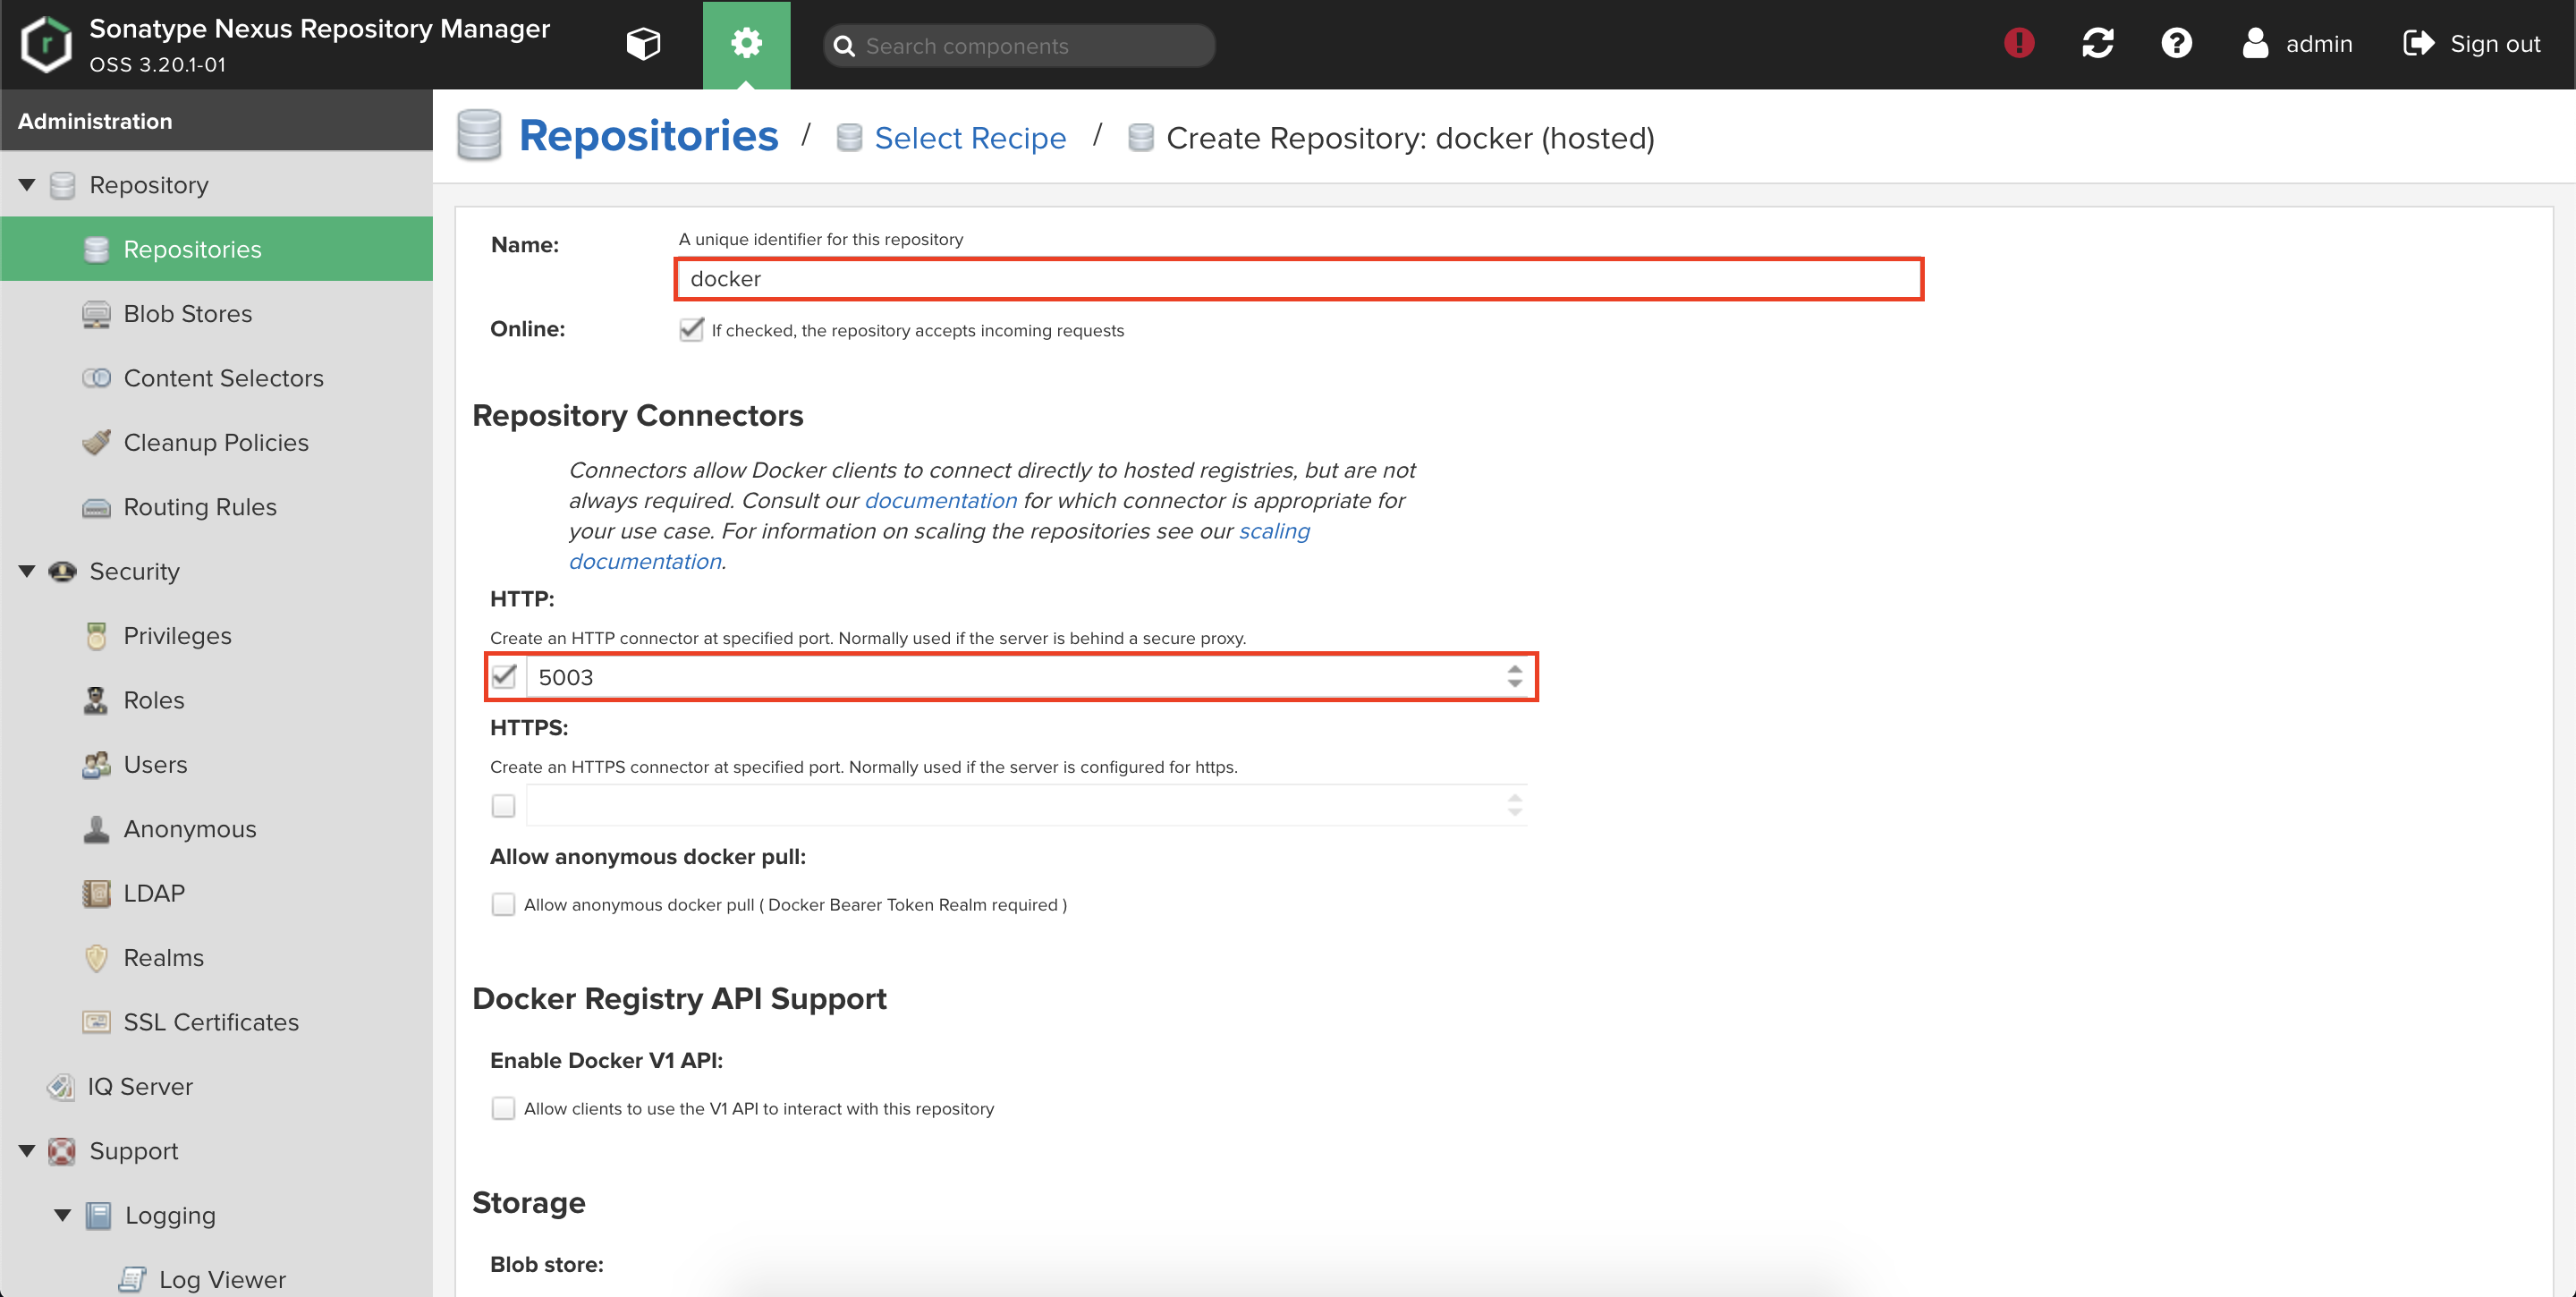2576x1297 pixels.
Task: Click the Roles person icon
Action: (96, 700)
